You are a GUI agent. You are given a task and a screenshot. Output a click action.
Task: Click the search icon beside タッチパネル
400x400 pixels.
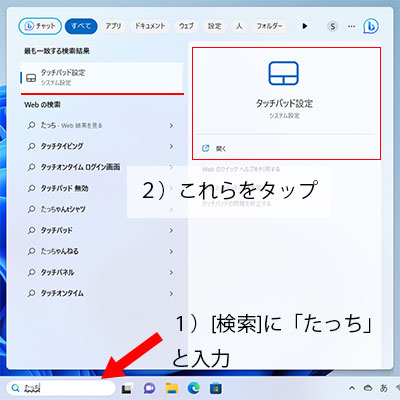(31, 272)
